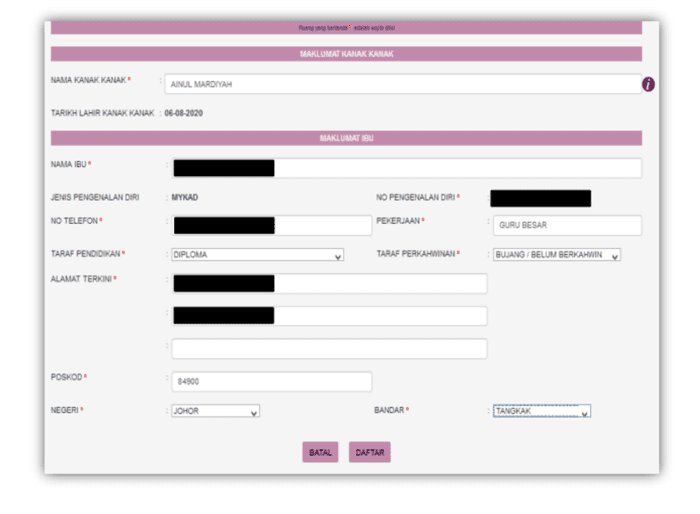Image resolution: width=700 pixels, height=514 pixels.
Task: Click the No Telefon input field
Action: pyautogui.click(x=257, y=225)
